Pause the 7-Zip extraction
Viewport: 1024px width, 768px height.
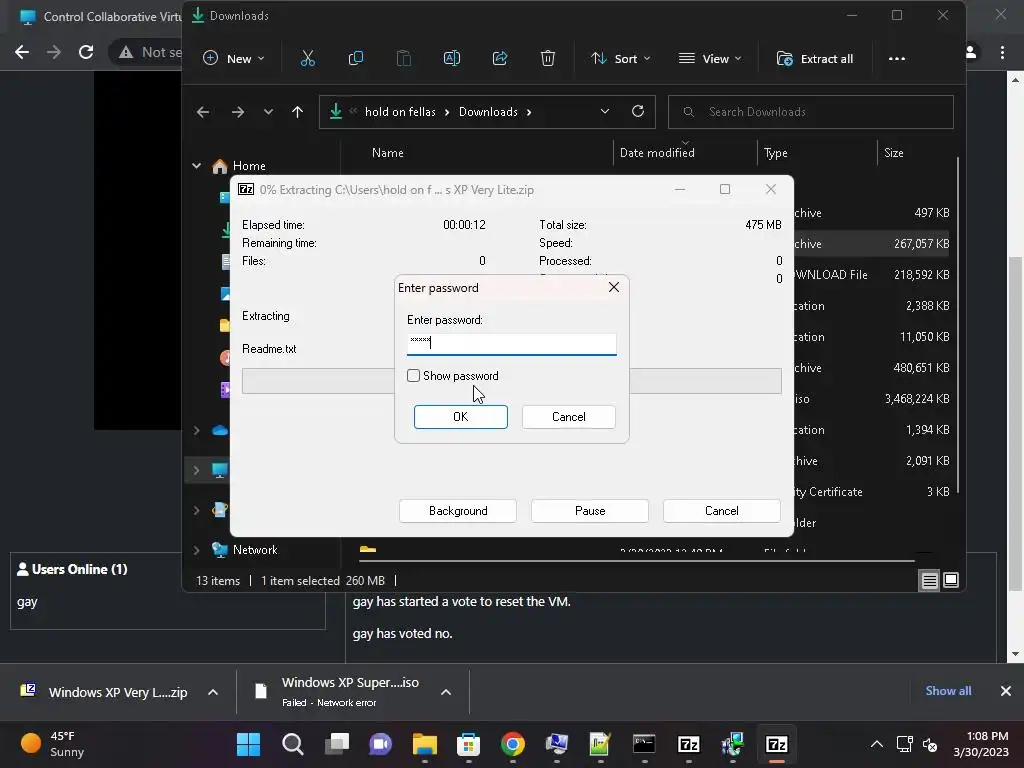point(590,511)
